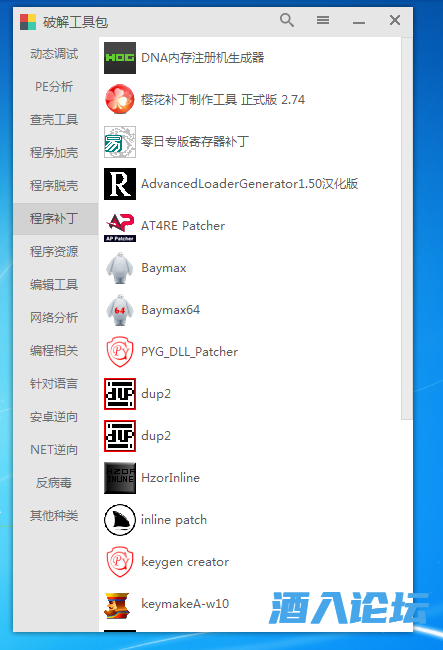
Task: Switch to the 动态调试 category
Action: 54,54
